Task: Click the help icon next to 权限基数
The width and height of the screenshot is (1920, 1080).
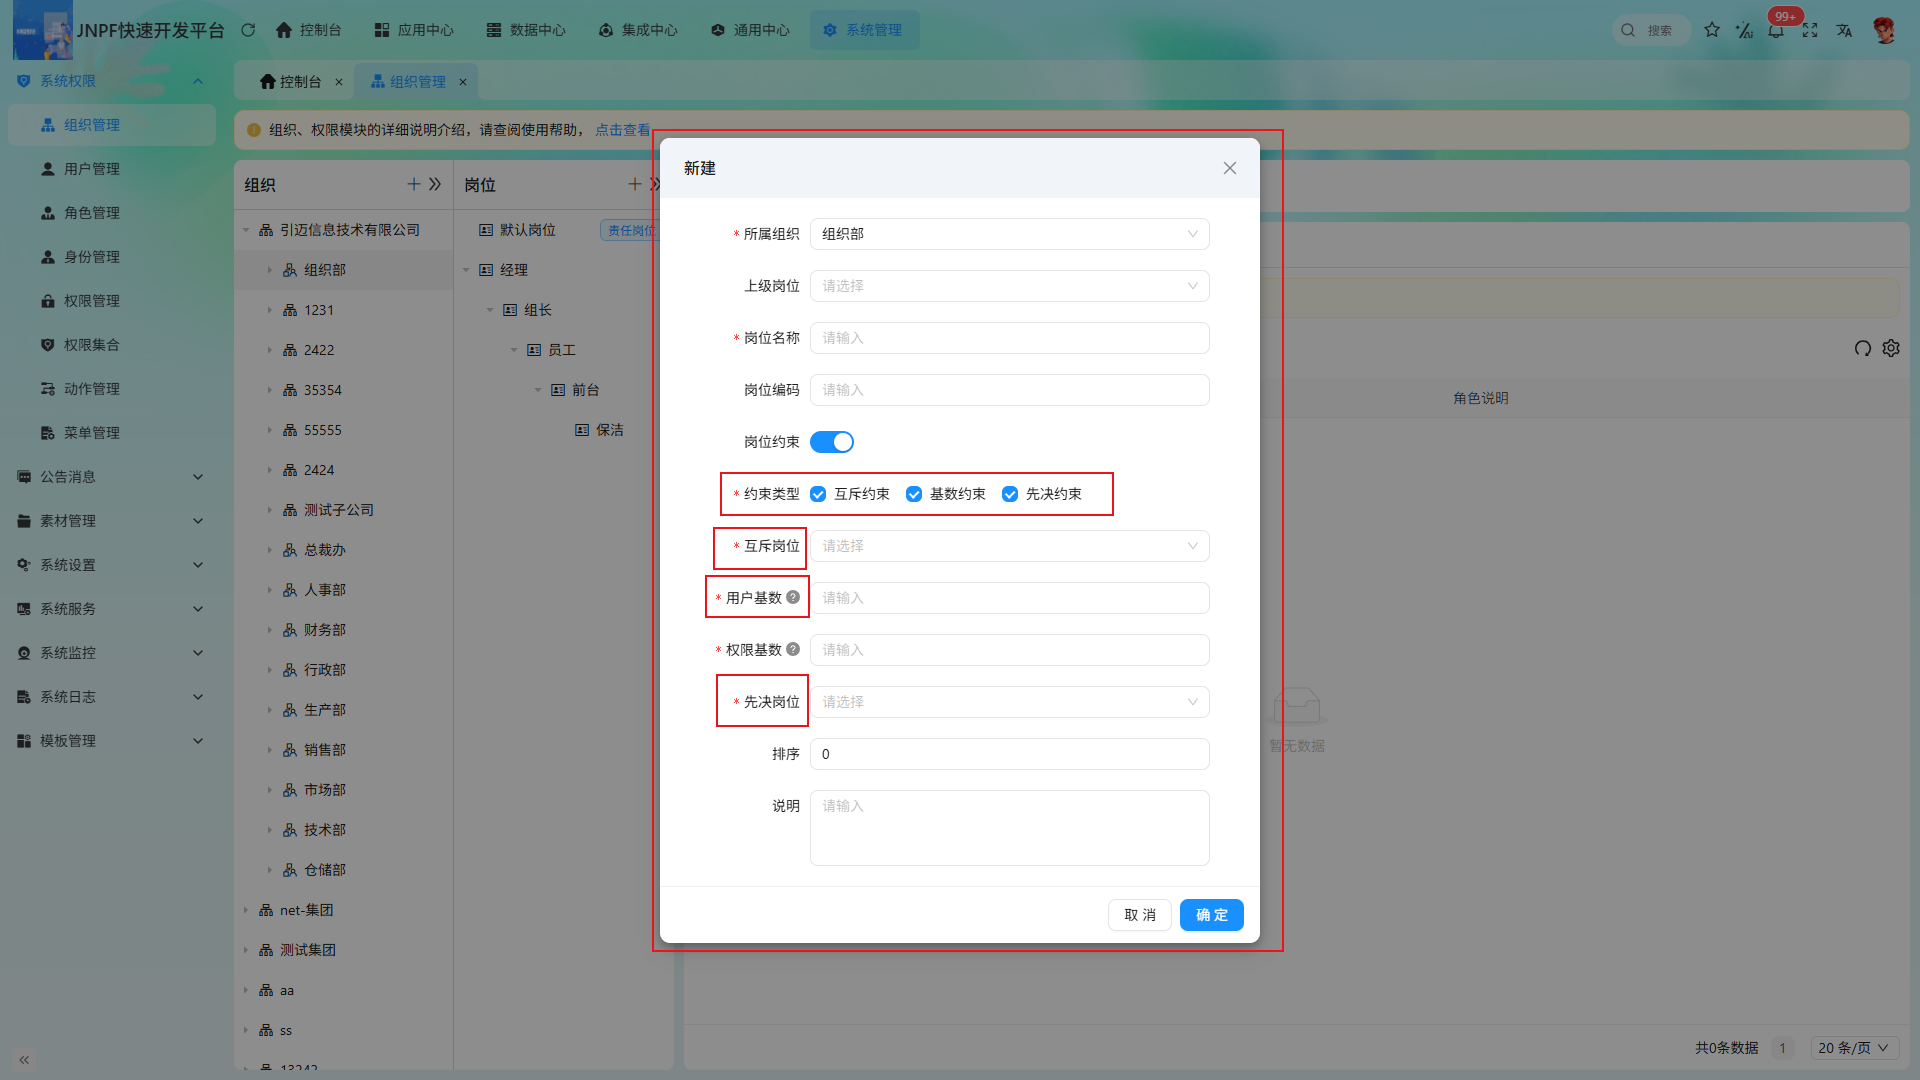Action: [x=793, y=649]
